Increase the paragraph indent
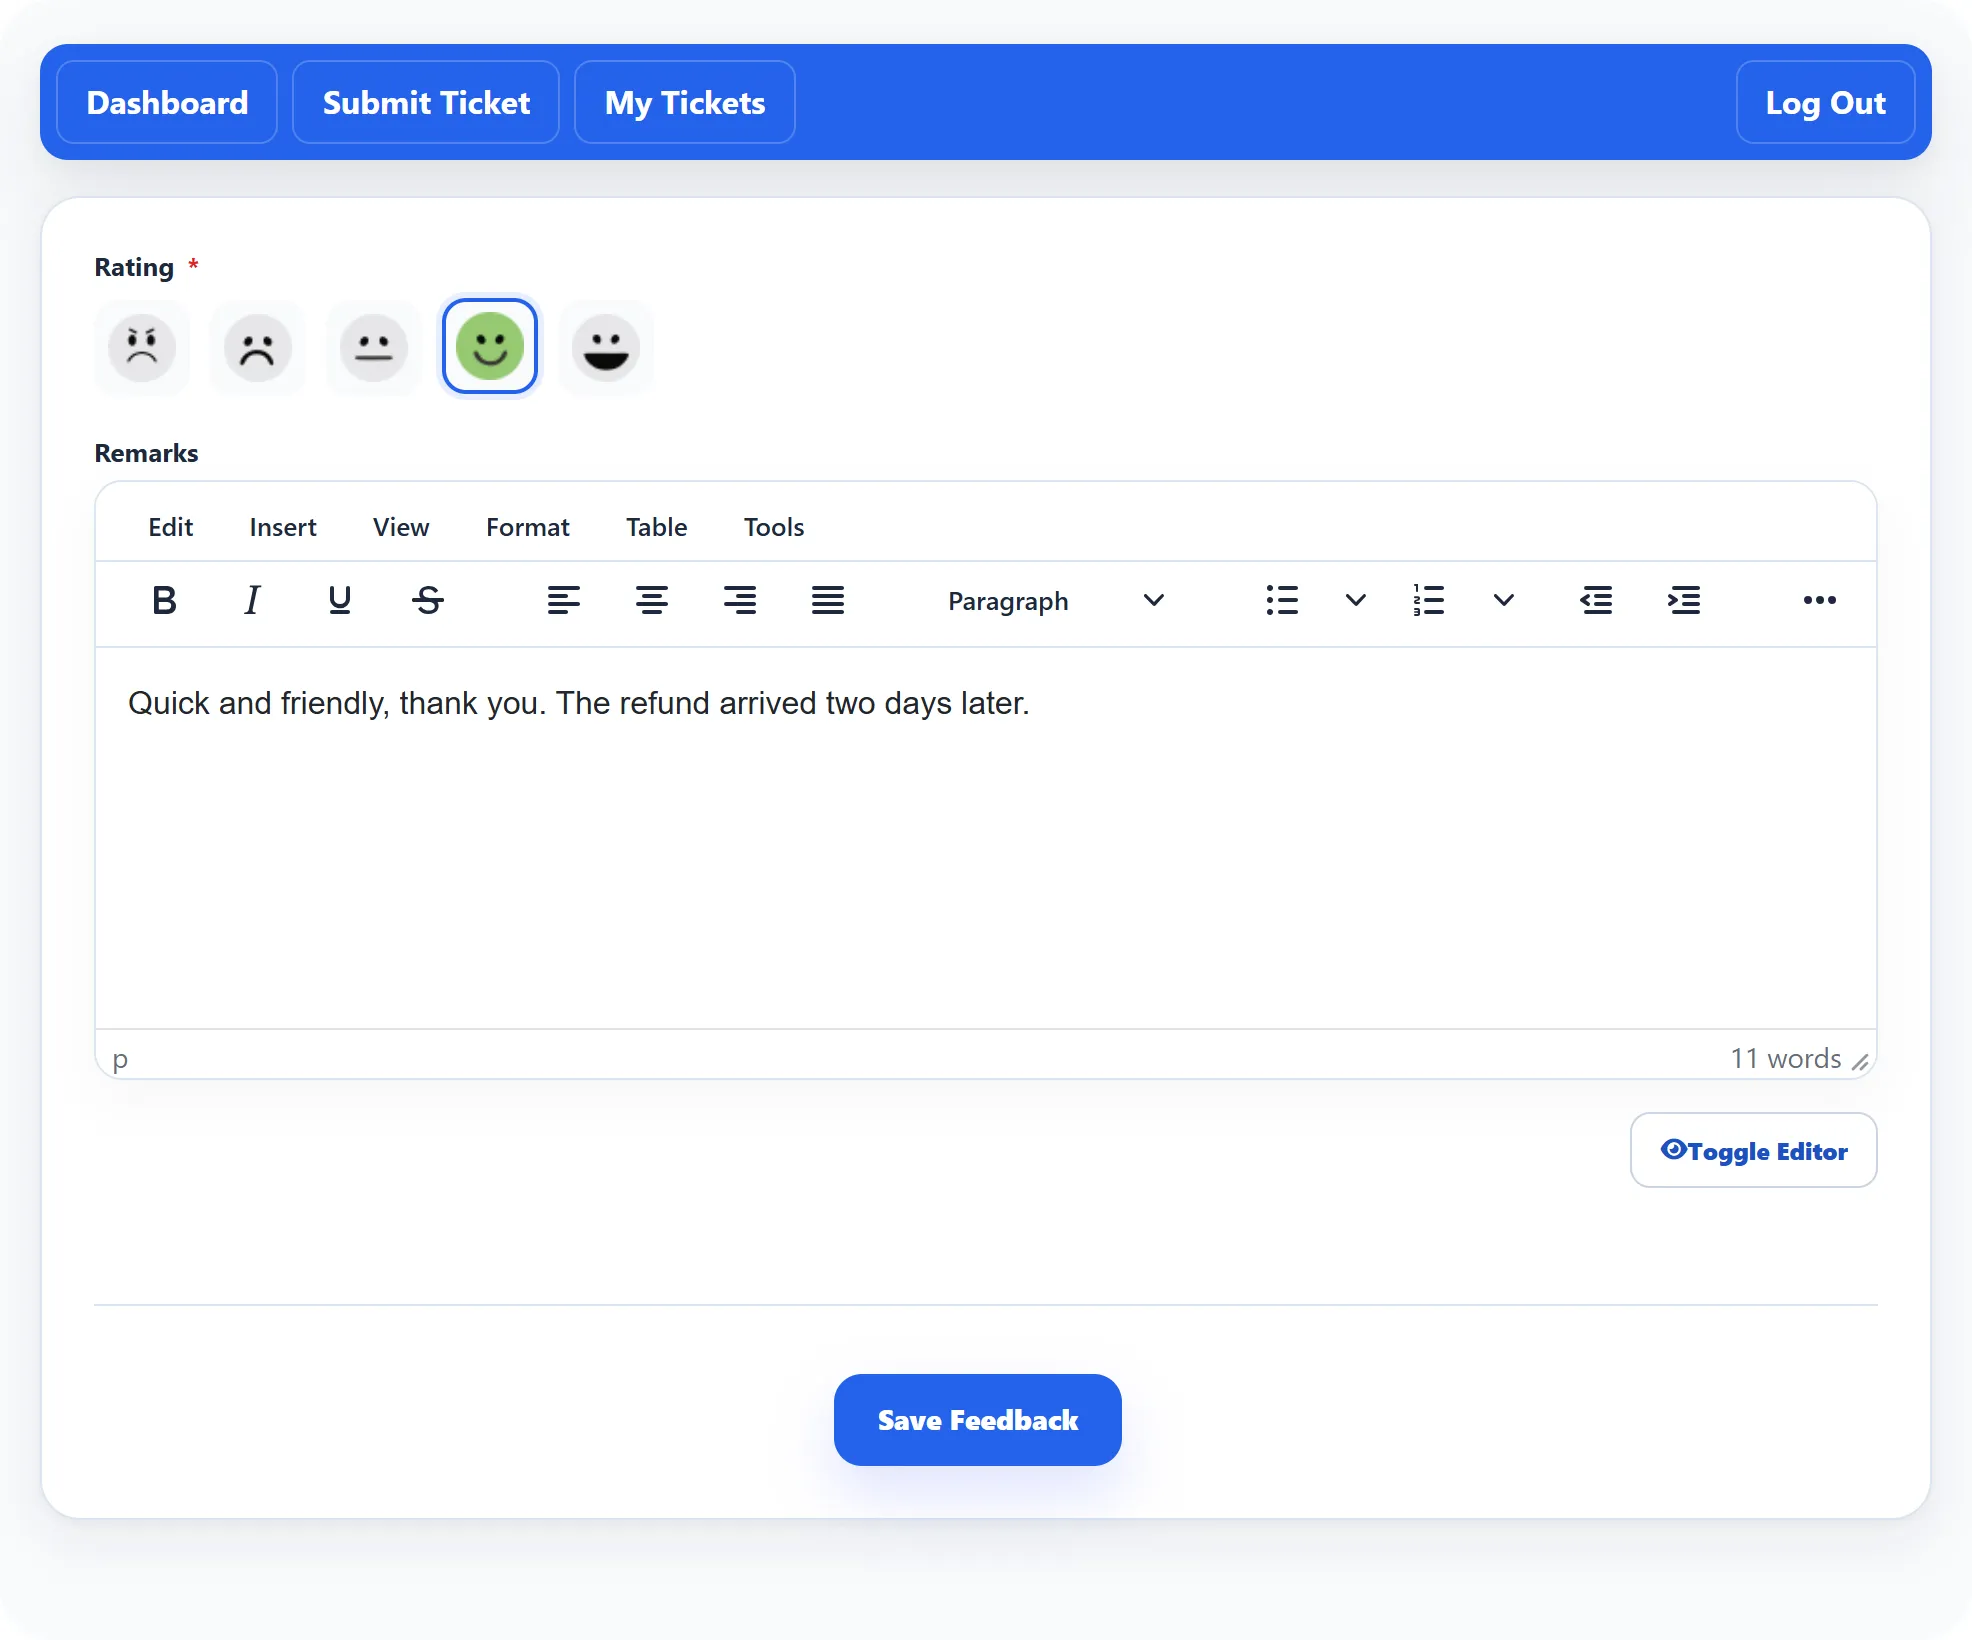The width and height of the screenshot is (1972, 1640). (1684, 600)
